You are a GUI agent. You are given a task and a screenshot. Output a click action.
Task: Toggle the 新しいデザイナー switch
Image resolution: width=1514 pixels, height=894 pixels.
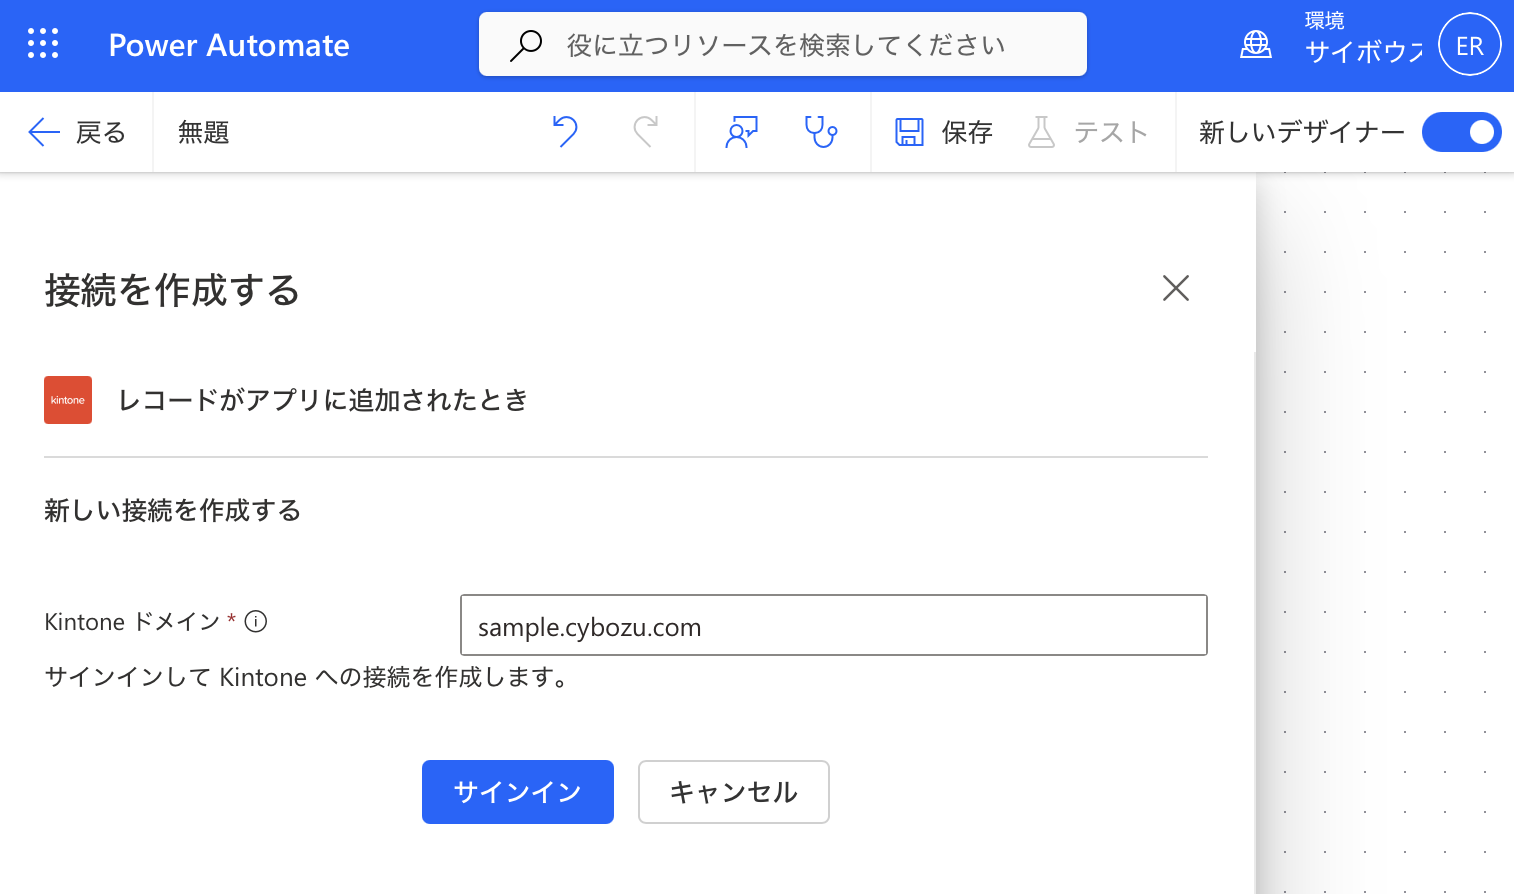point(1461,132)
